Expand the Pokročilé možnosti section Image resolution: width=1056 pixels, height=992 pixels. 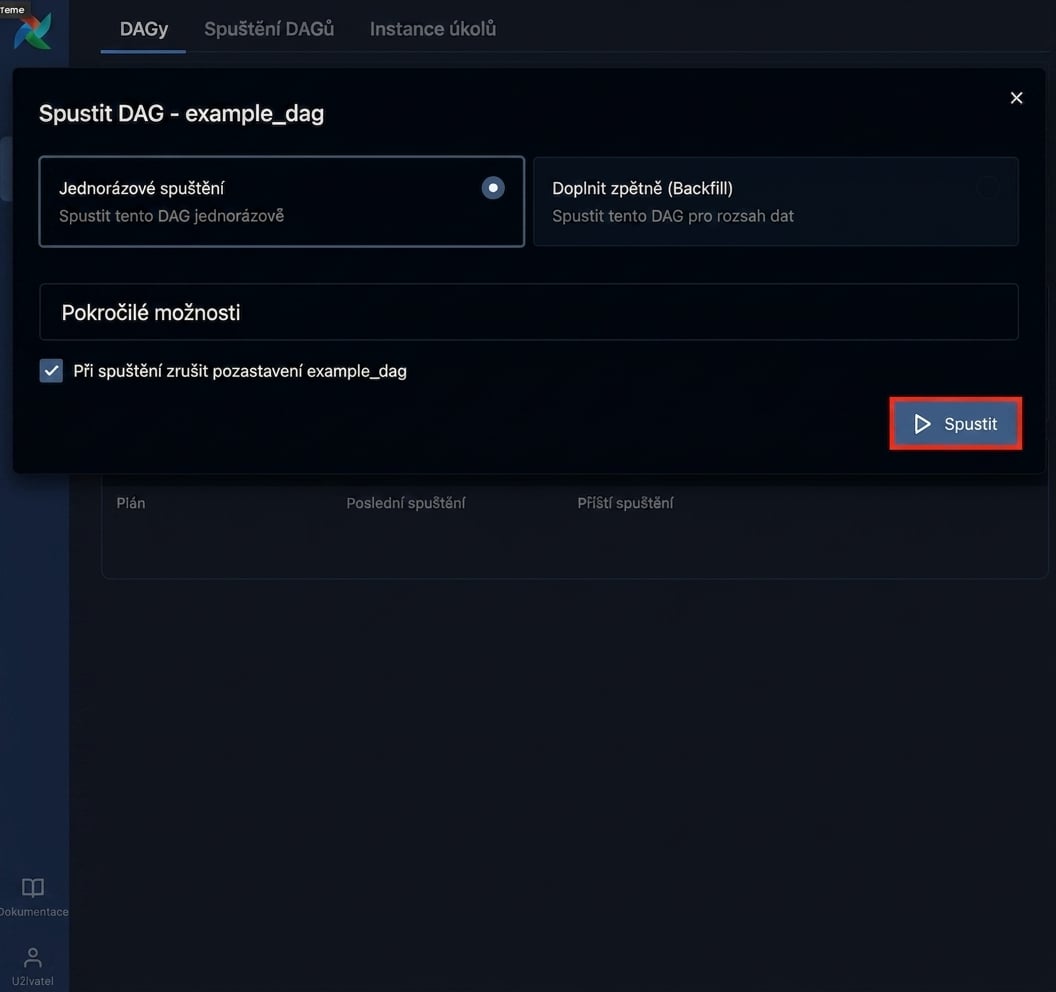point(529,312)
